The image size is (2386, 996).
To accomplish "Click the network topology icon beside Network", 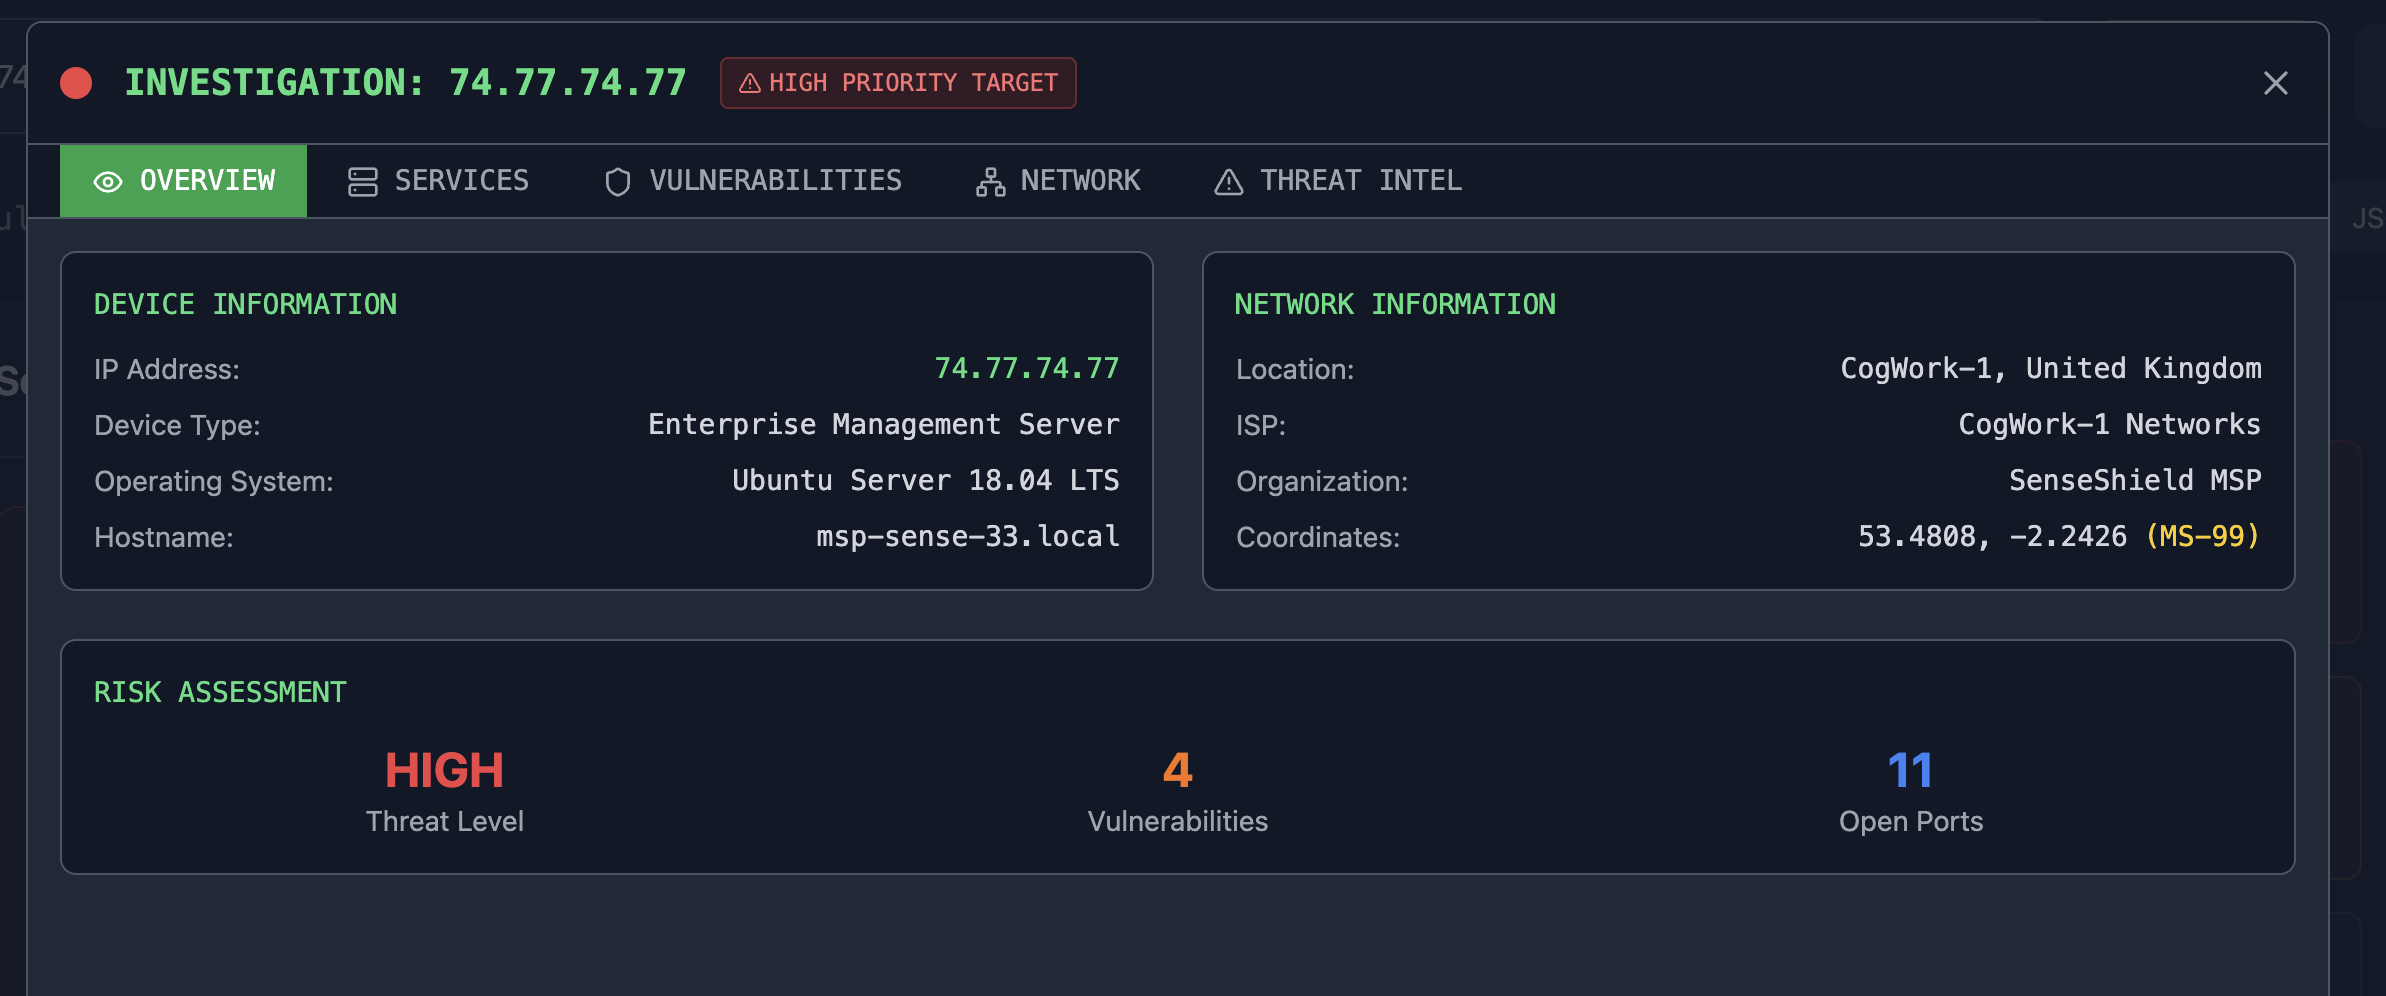I will click(x=988, y=181).
